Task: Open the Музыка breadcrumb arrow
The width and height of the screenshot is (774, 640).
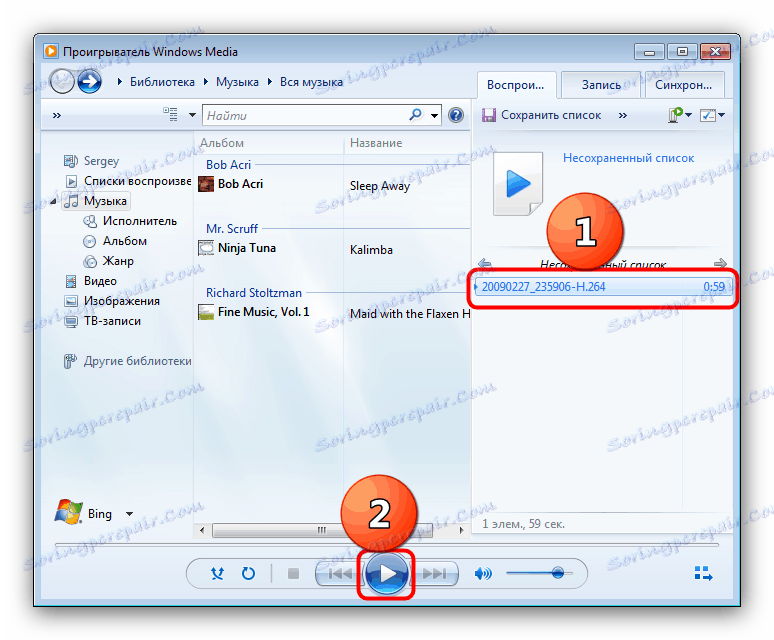Action: coord(206,82)
